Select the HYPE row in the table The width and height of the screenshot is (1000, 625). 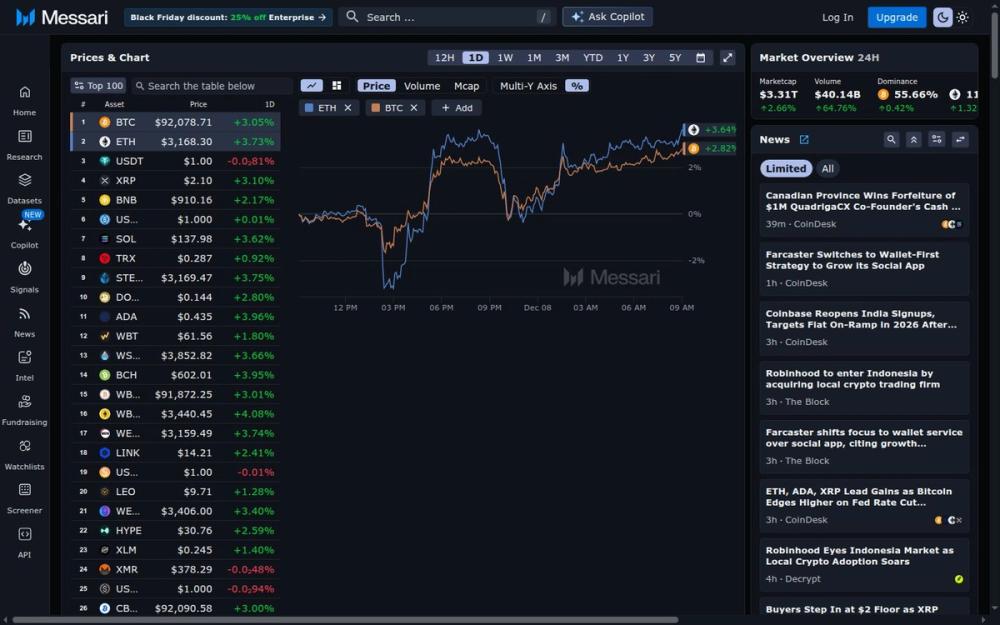[175, 531]
